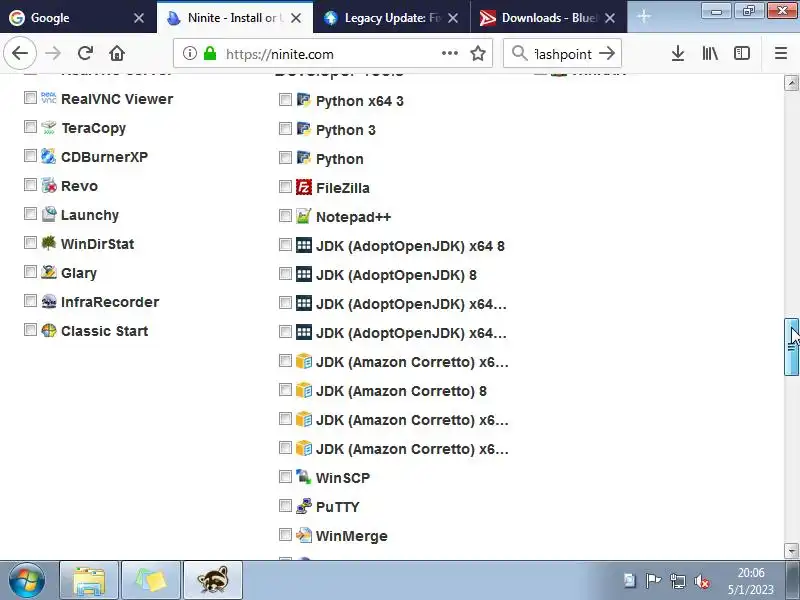The image size is (800, 600).
Task: Bookmark this page with the star icon
Action: click(478, 53)
